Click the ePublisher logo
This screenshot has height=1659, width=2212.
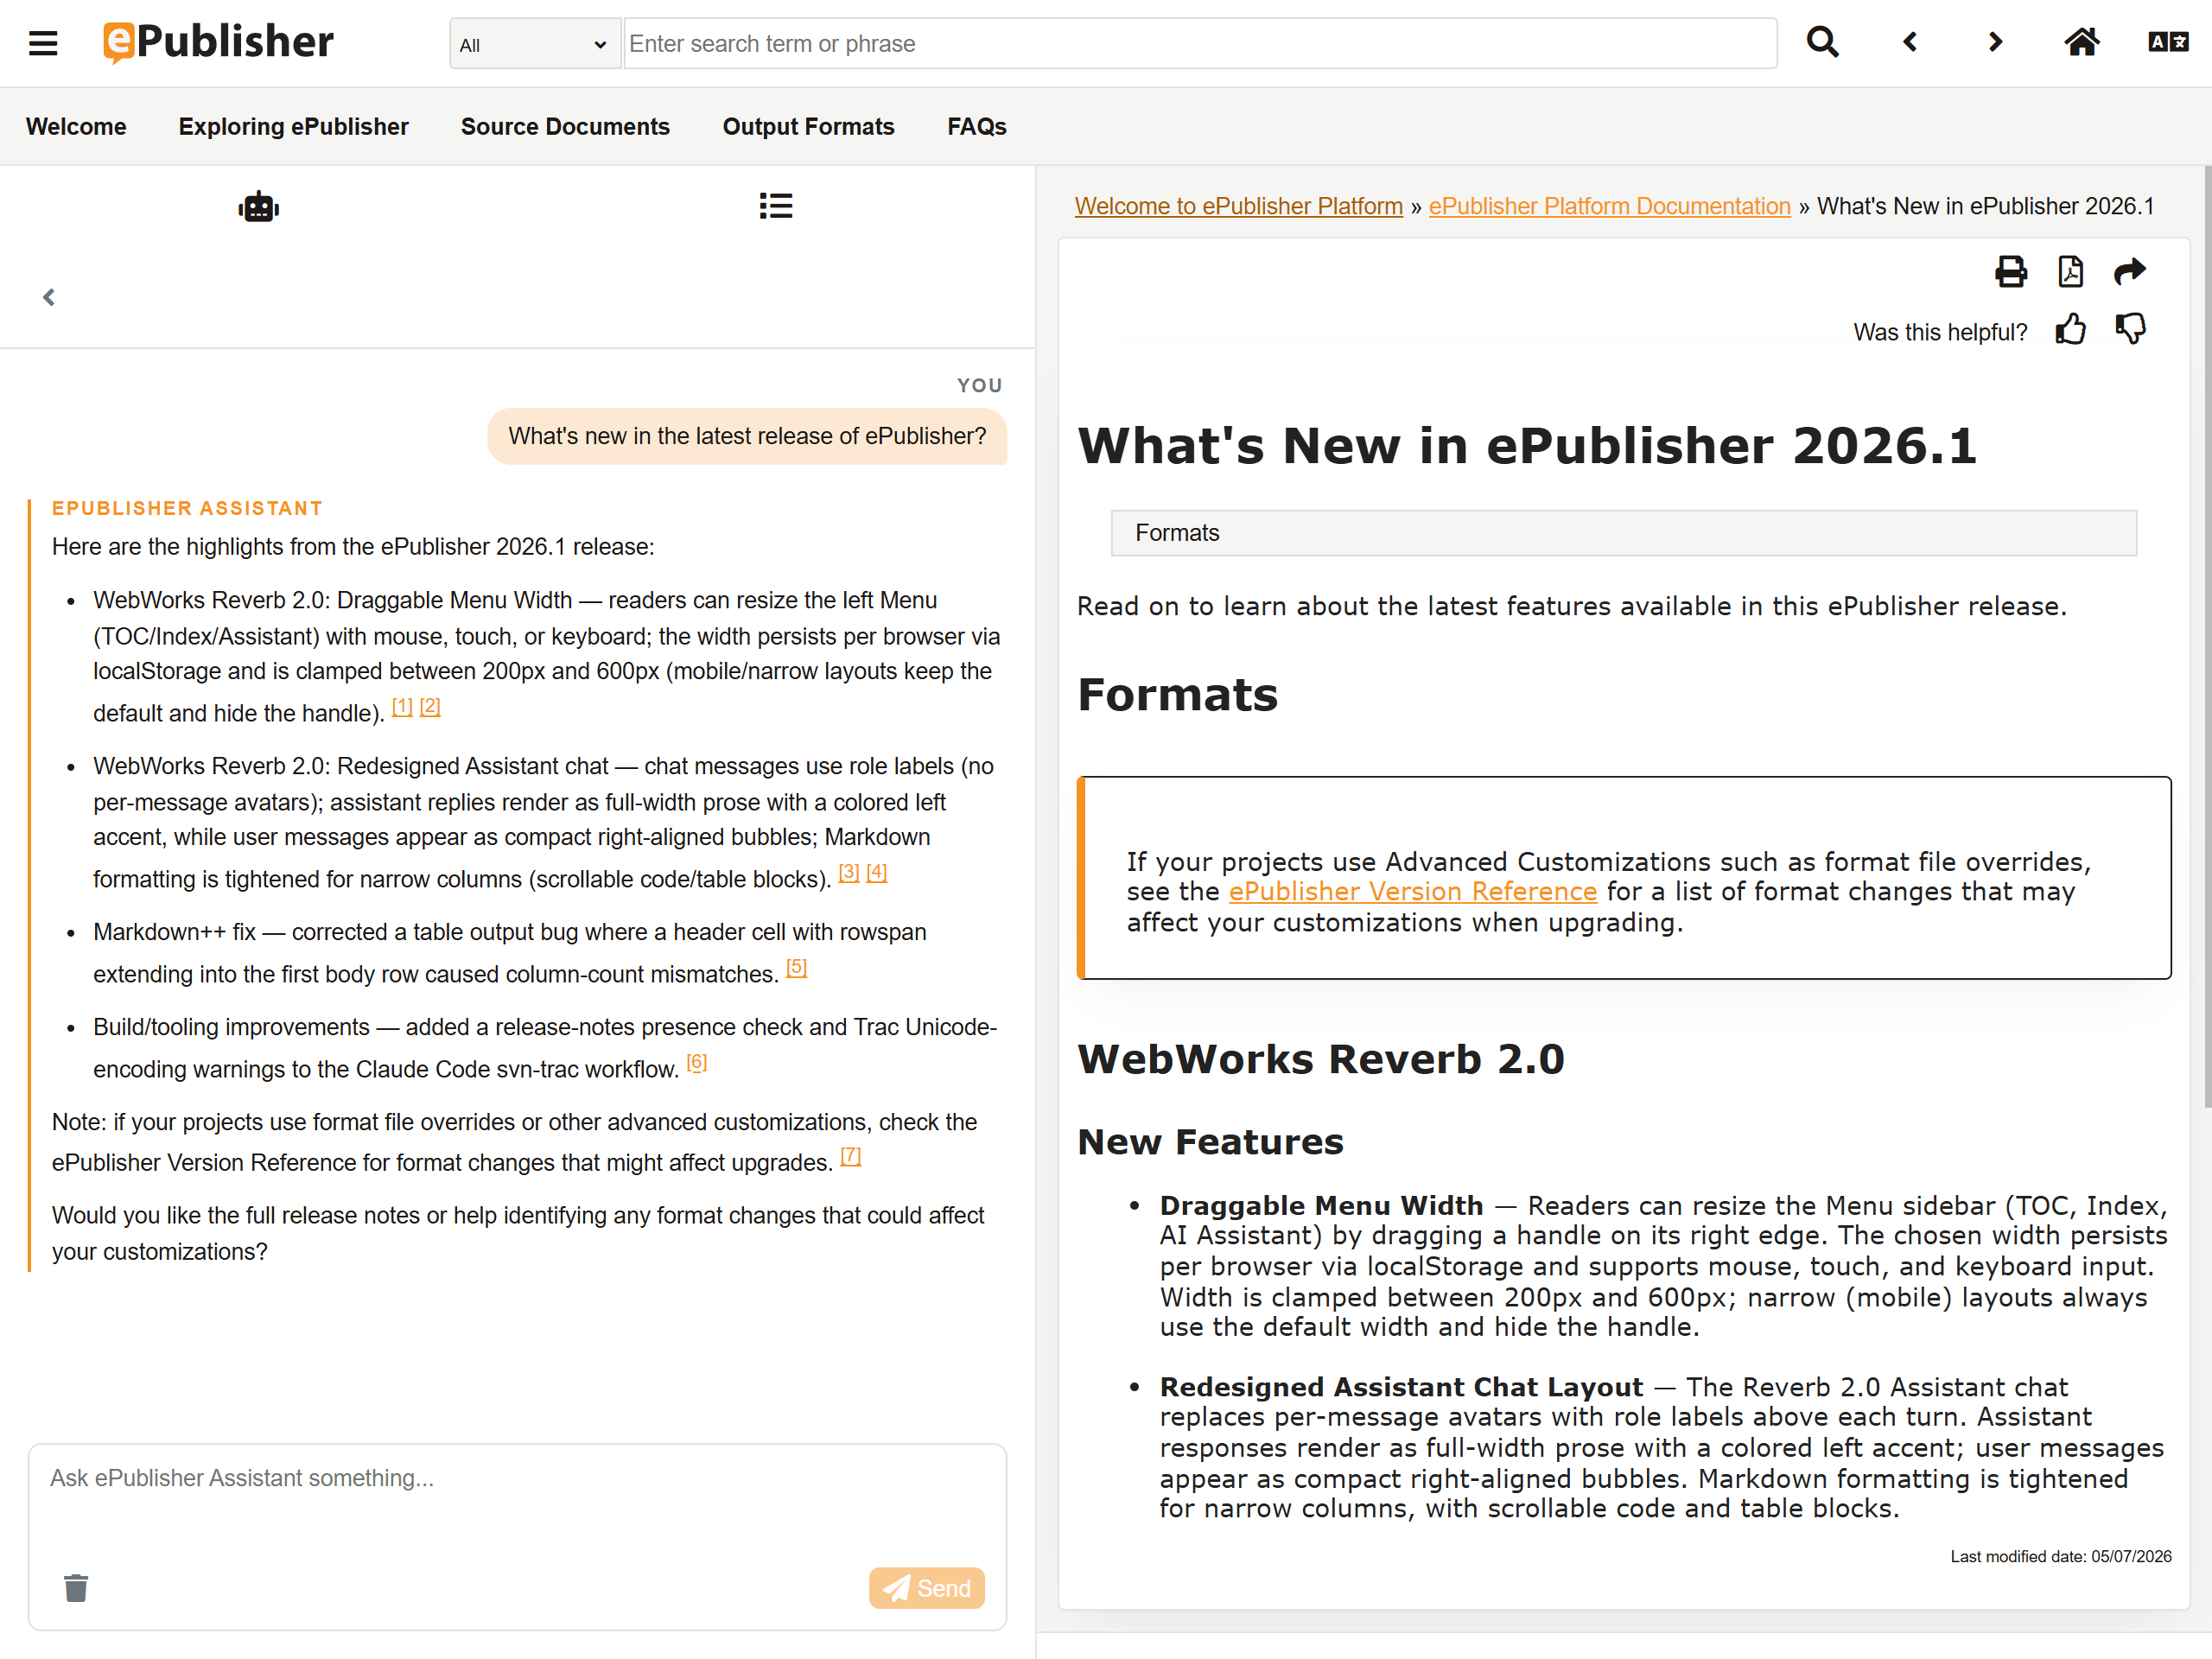click(x=218, y=42)
